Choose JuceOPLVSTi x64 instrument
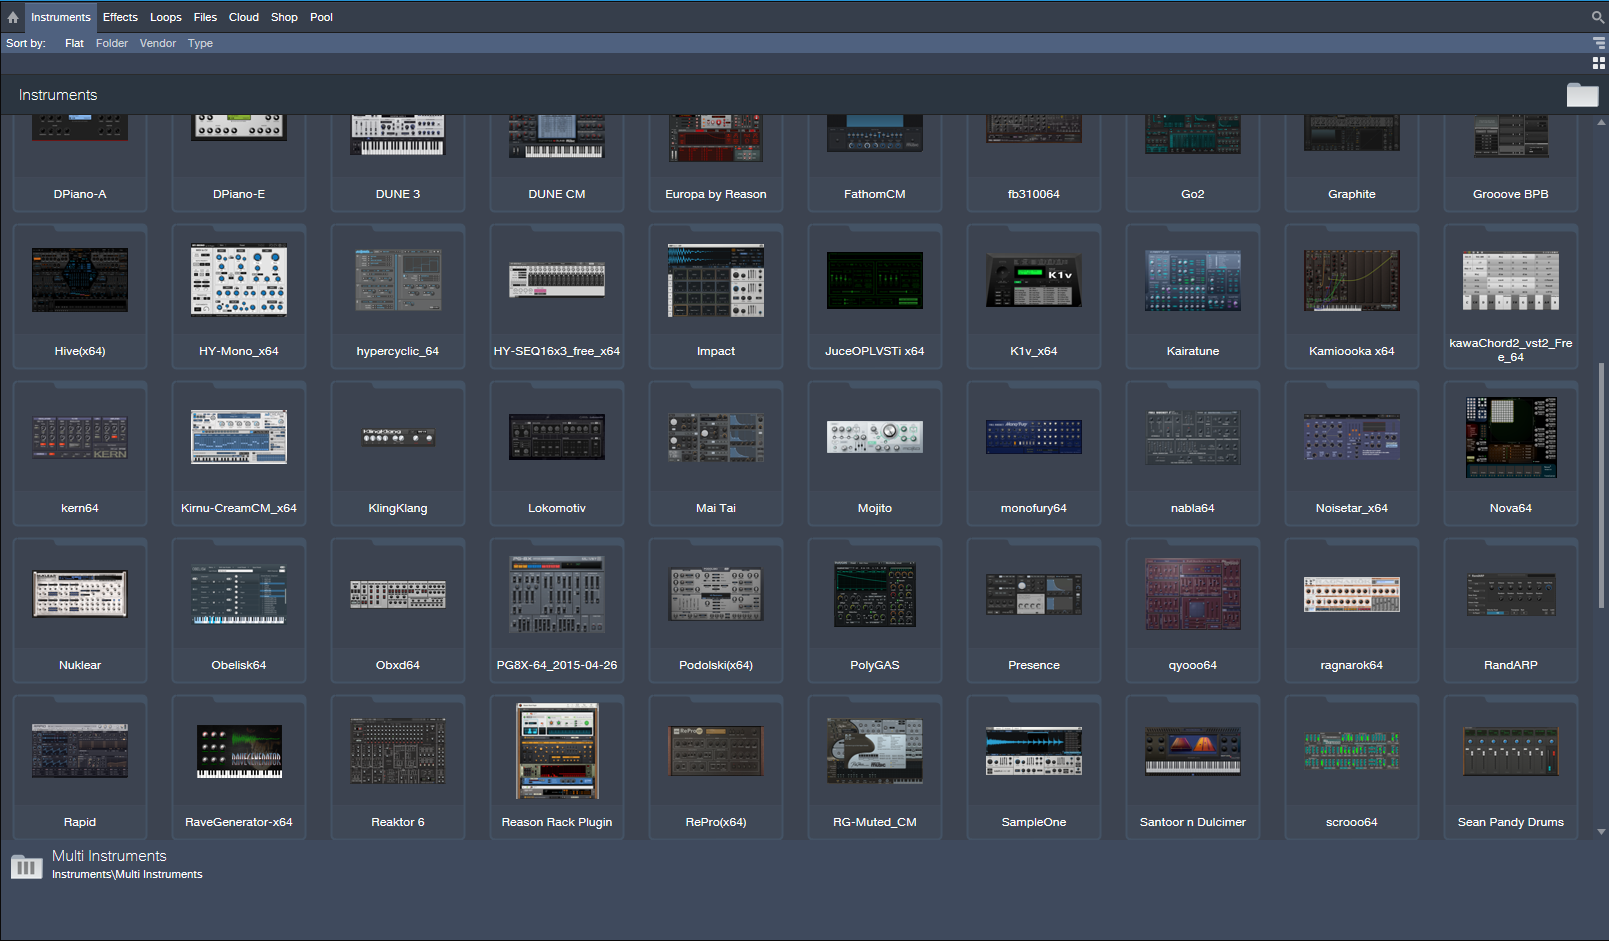This screenshot has height=941, width=1609. [x=875, y=297]
